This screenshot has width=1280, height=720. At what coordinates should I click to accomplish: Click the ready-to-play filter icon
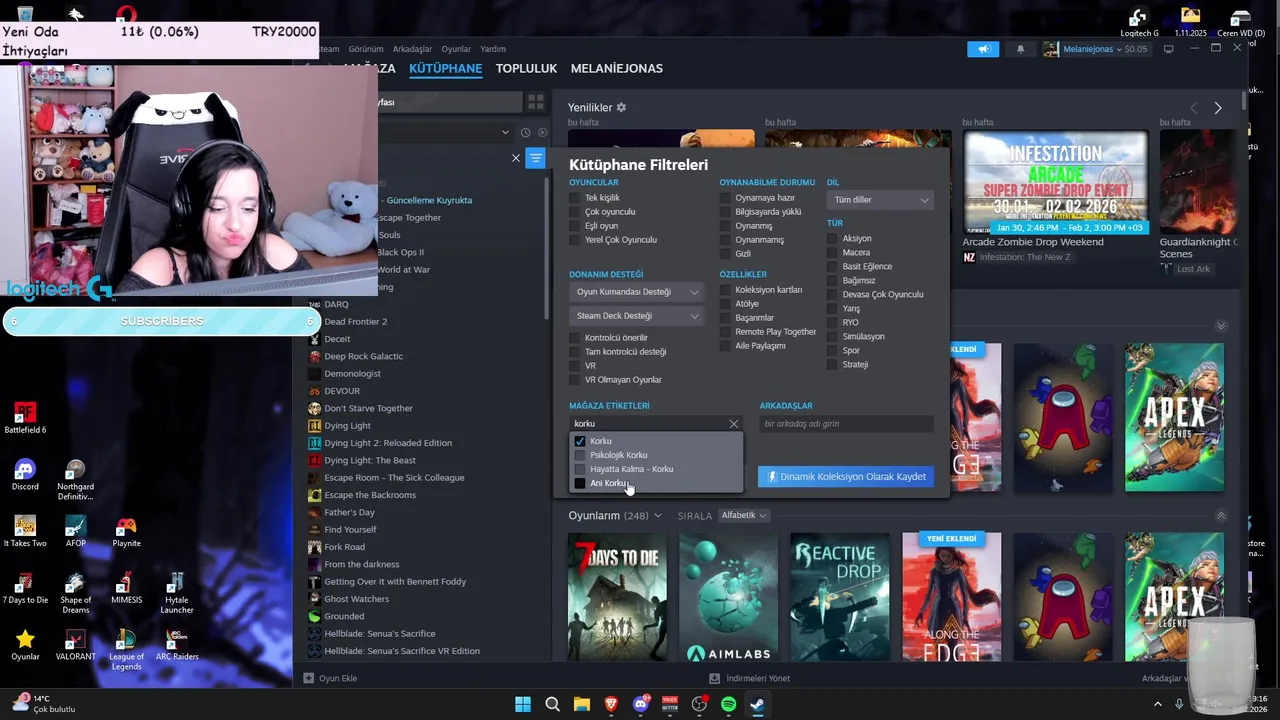pyautogui.click(x=543, y=132)
